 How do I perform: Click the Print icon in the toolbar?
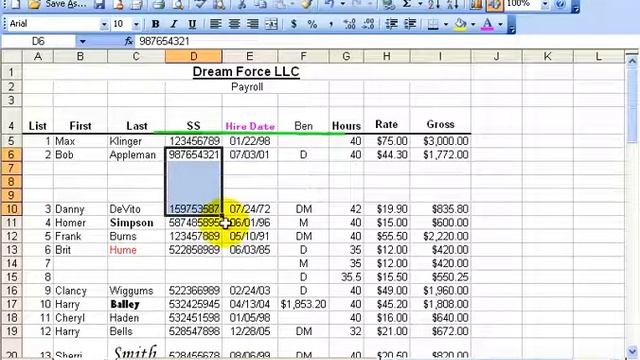[x=158, y=4]
